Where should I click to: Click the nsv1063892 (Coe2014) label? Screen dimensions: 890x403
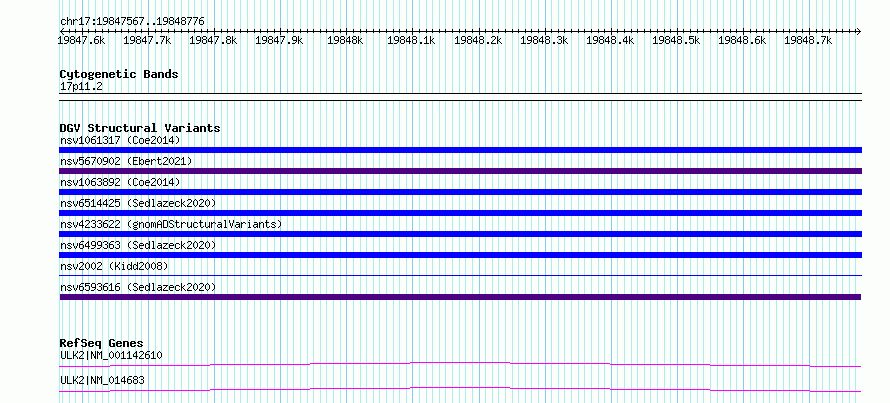(x=120, y=182)
